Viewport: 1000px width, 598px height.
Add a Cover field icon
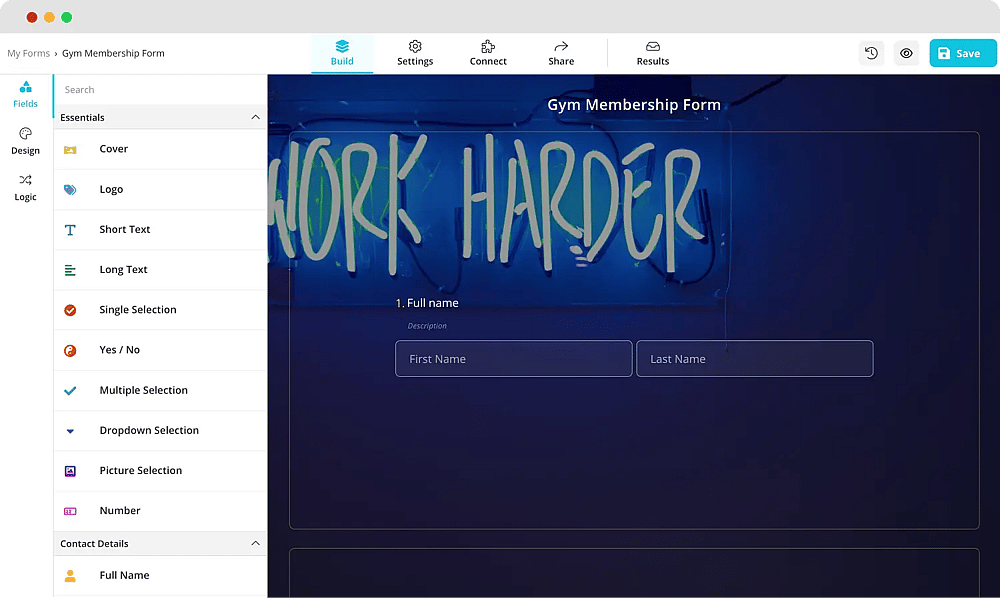click(x=70, y=150)
